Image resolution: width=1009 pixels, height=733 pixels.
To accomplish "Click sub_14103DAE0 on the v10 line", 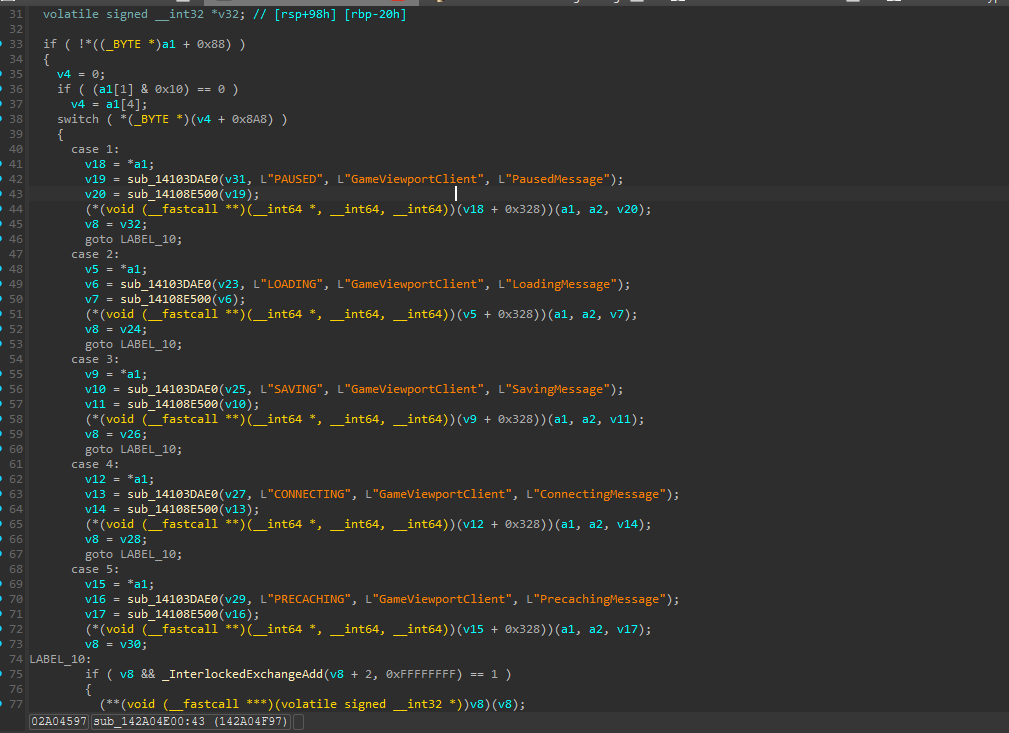I will pos(172,389).
